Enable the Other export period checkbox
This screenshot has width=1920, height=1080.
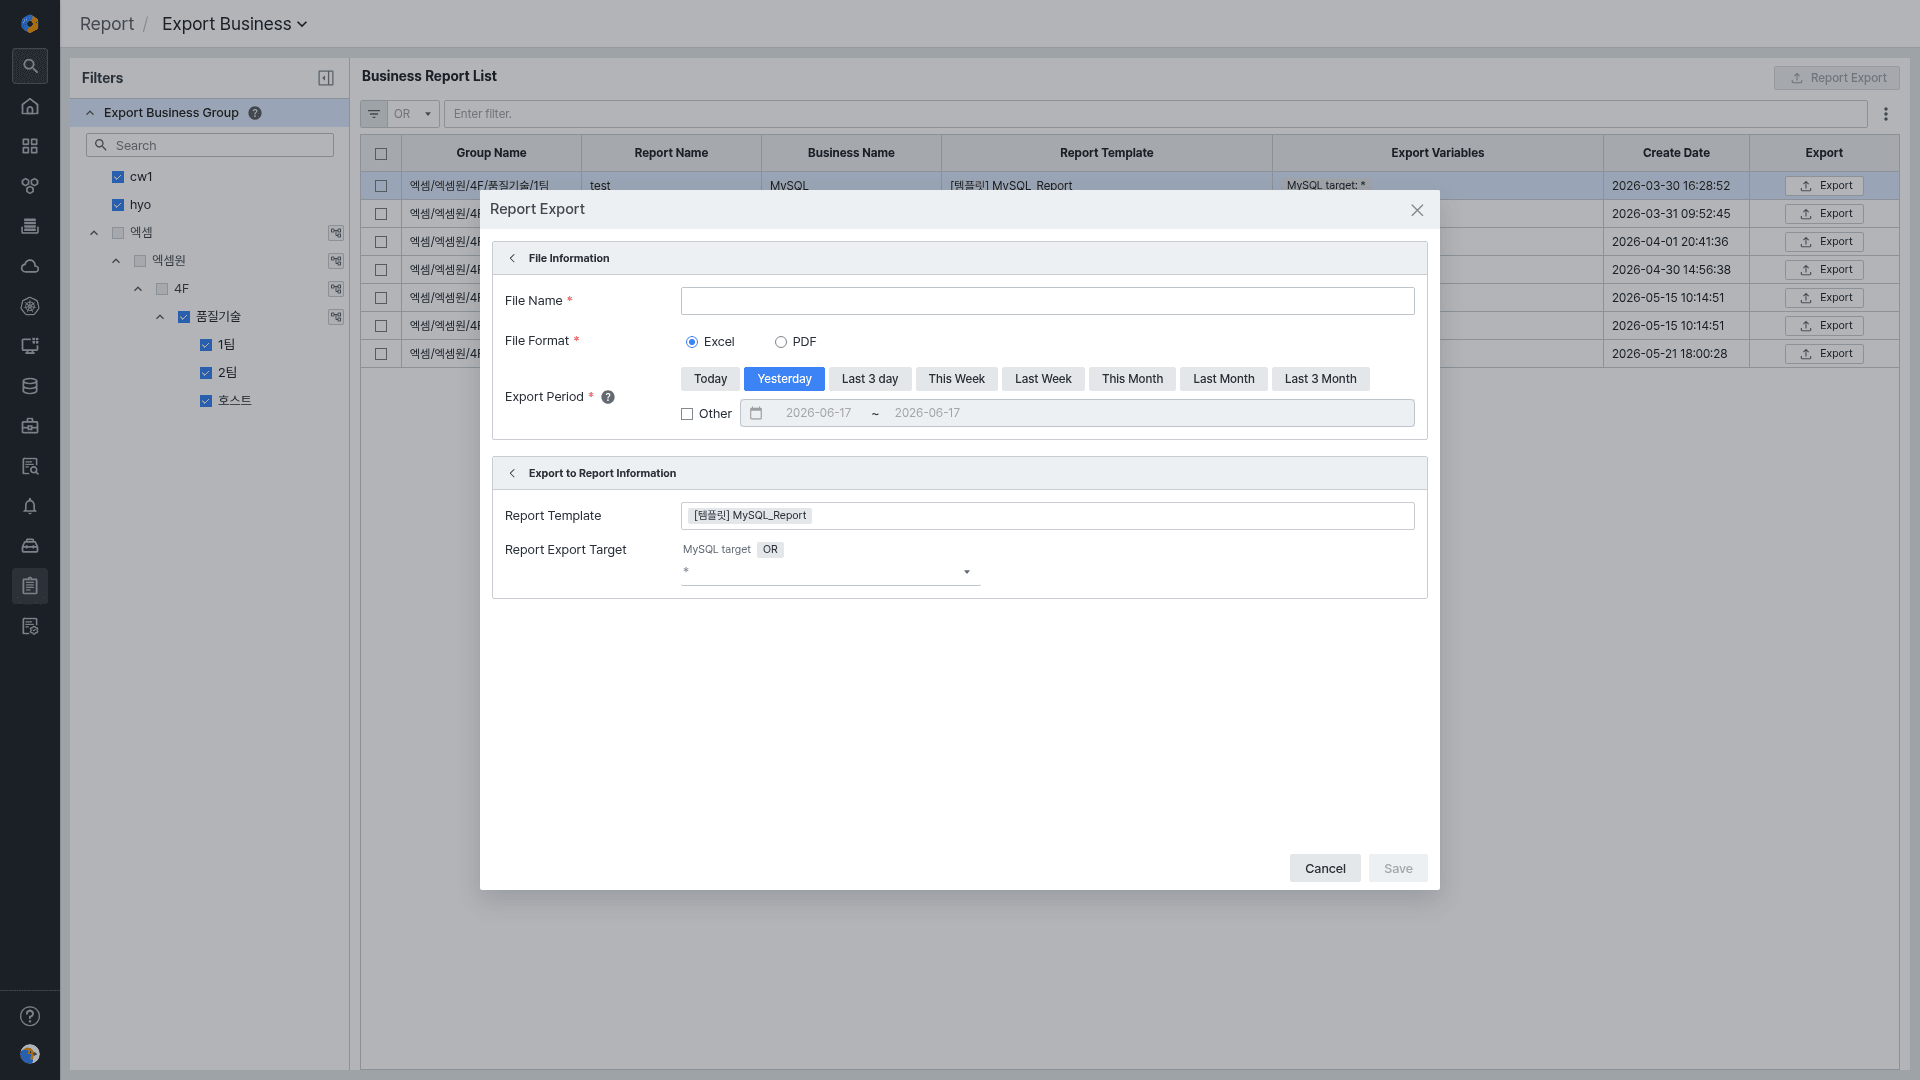pos(687,414)
